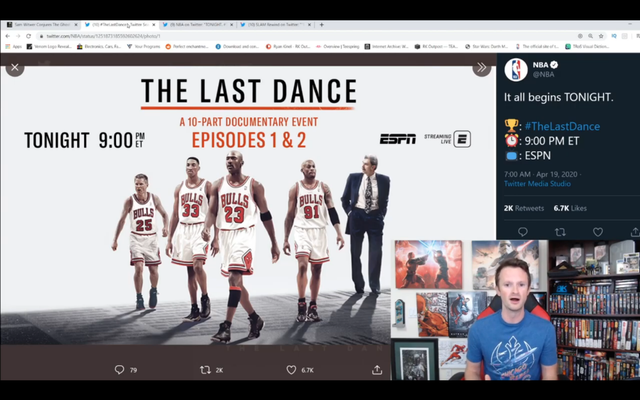Image resolution: width=640 pixels, height=400 pixels.
Task: Go back with the browser back arrow
Action: pos(7,36)
